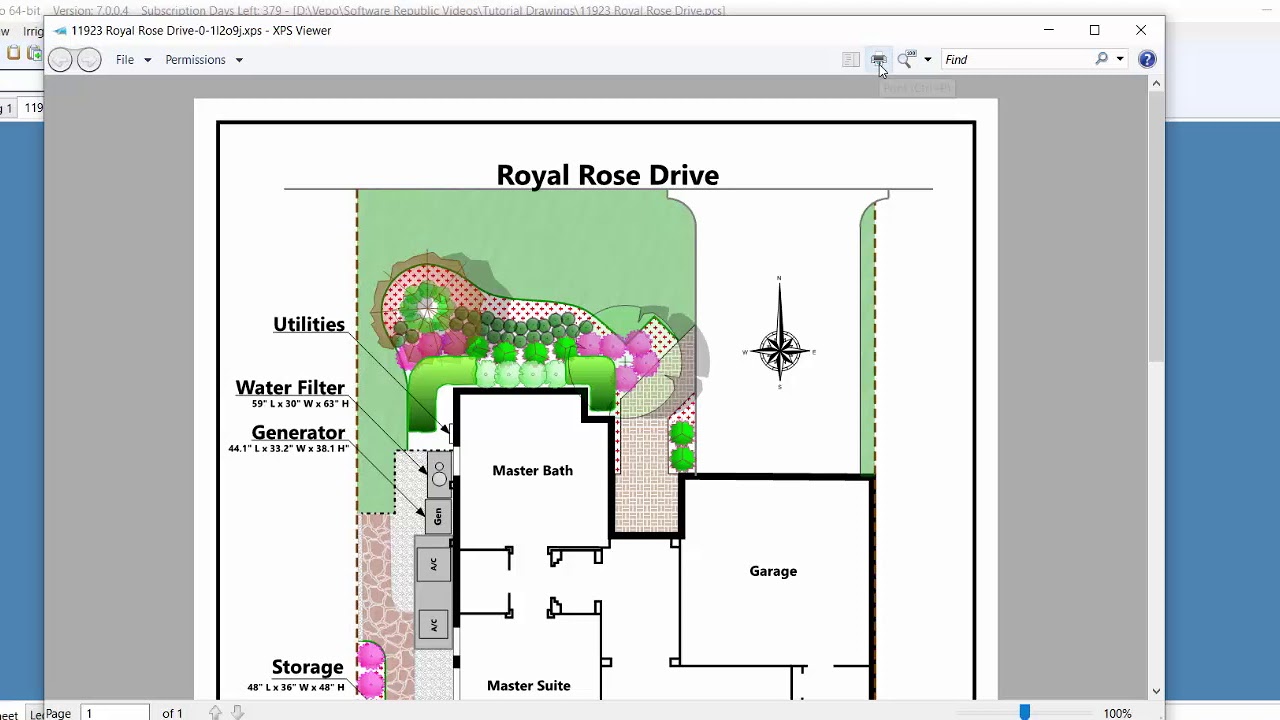Screen dimensions: 1280x720
Task: Click inside the Find search box
Action: point(1017,60)
